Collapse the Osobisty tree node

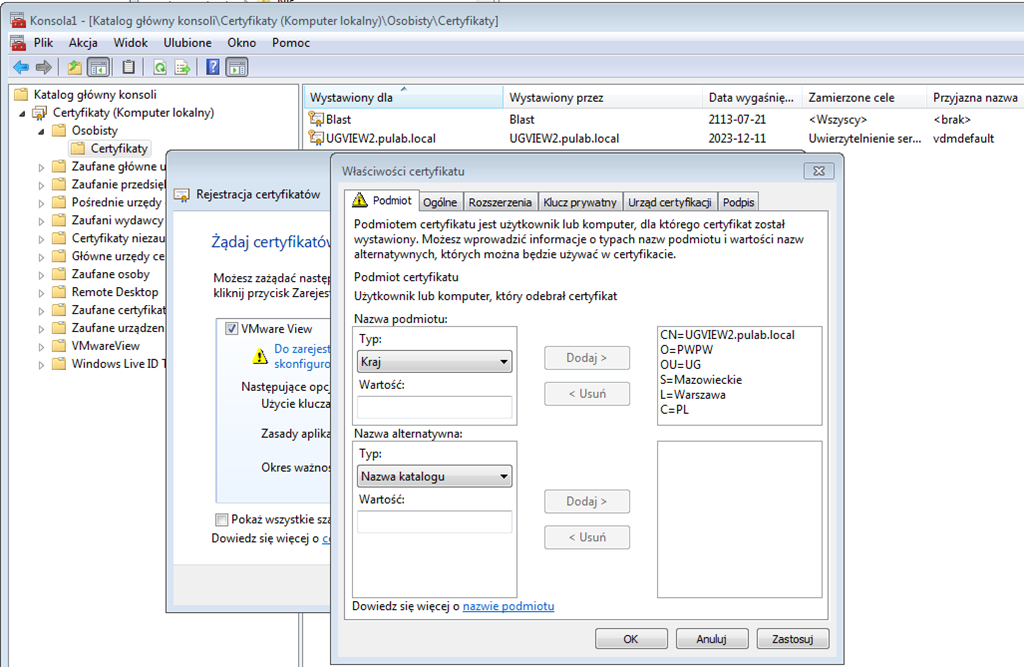41,131
